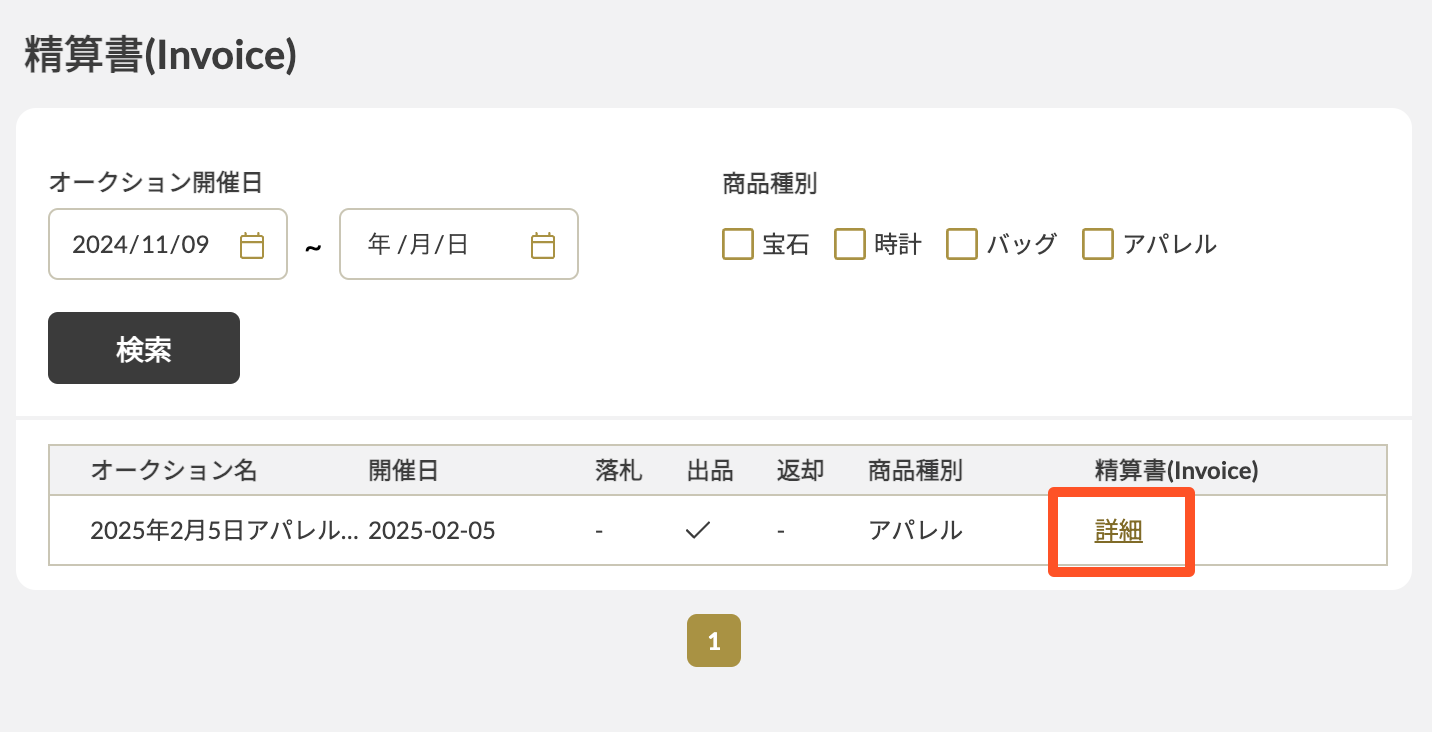Screen dimensions: 1432x732
Task: Check the バッグ product type checkbox
Action: click(x=962, y=244)
